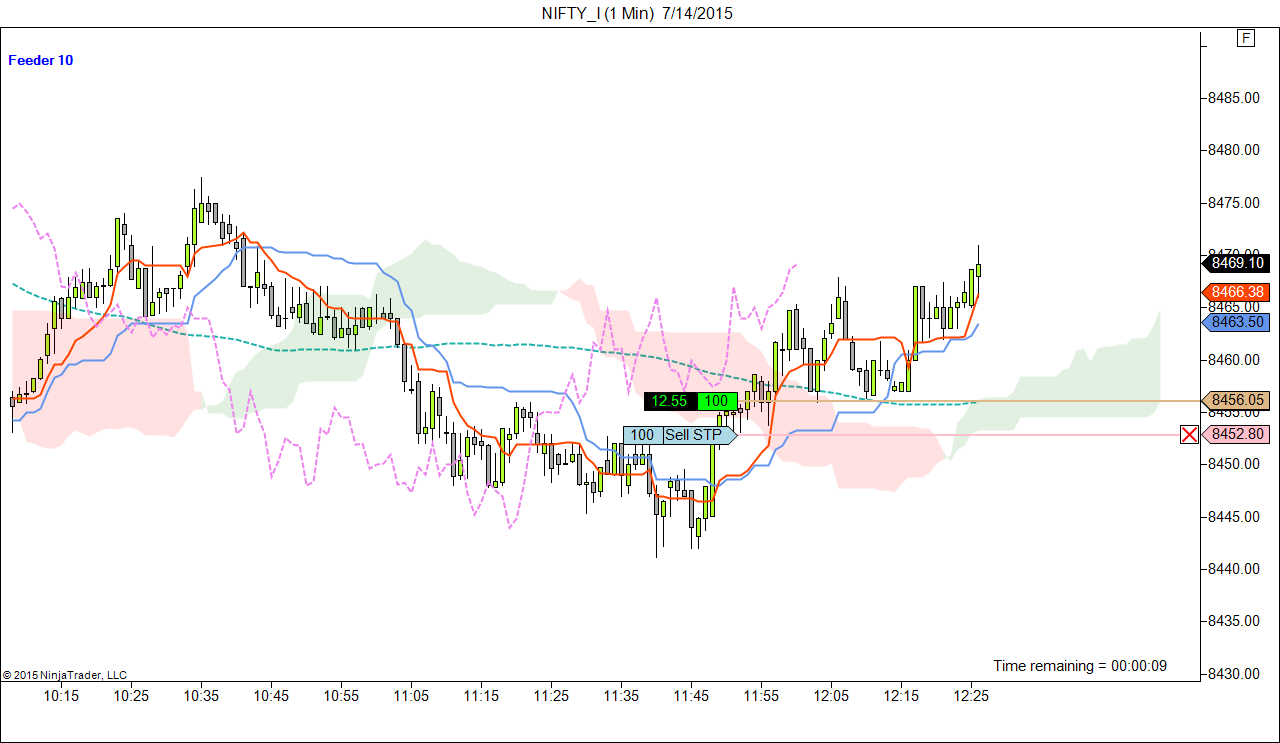Viewport: 1280px width, 743px height.
Task: Click the 10:15 time axis label
Action: (x=61, y=696)
